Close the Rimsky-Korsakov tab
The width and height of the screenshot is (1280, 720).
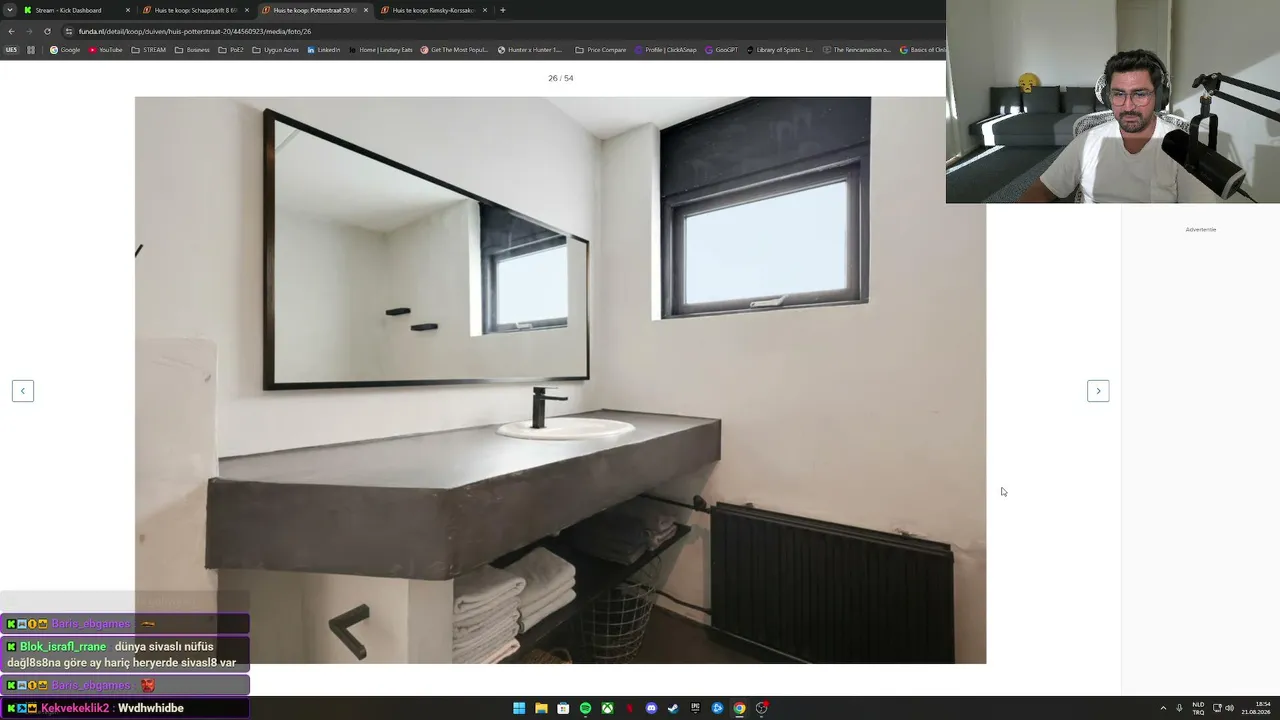[485, 10]
